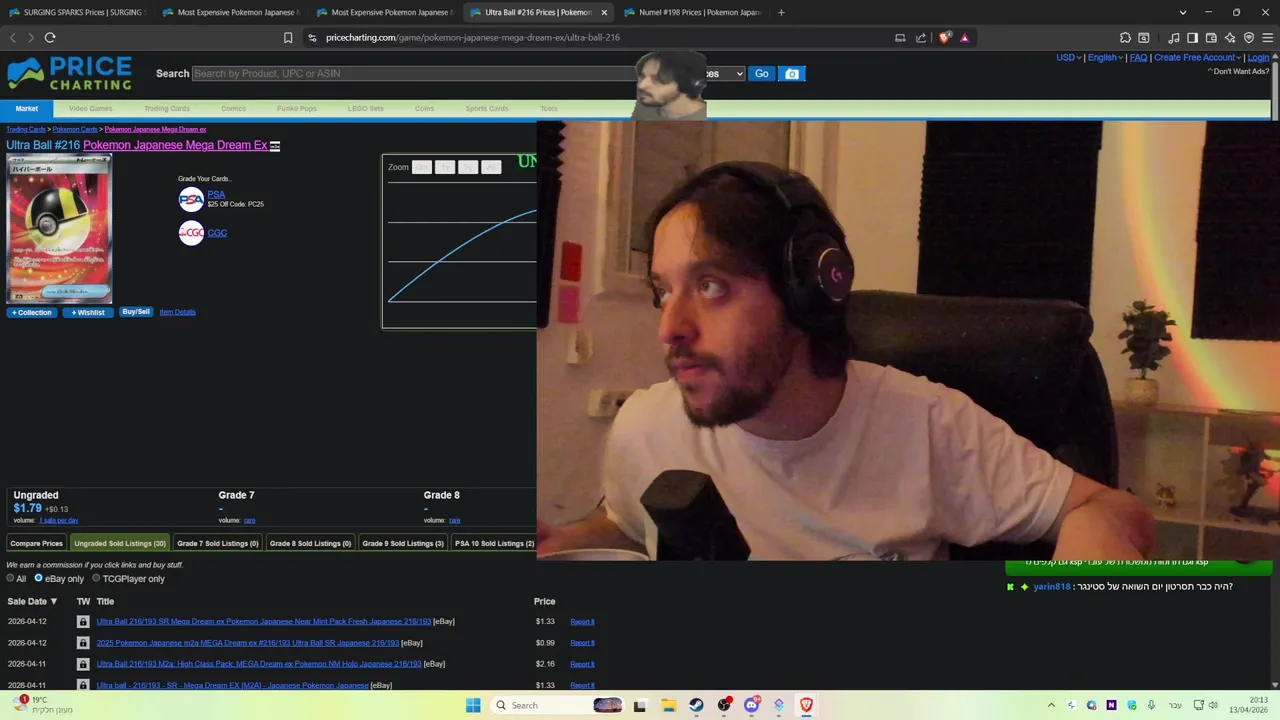Open the browser playlist music note icon
Viewport: 1280px width, 720px height.
coord(1174,38)
